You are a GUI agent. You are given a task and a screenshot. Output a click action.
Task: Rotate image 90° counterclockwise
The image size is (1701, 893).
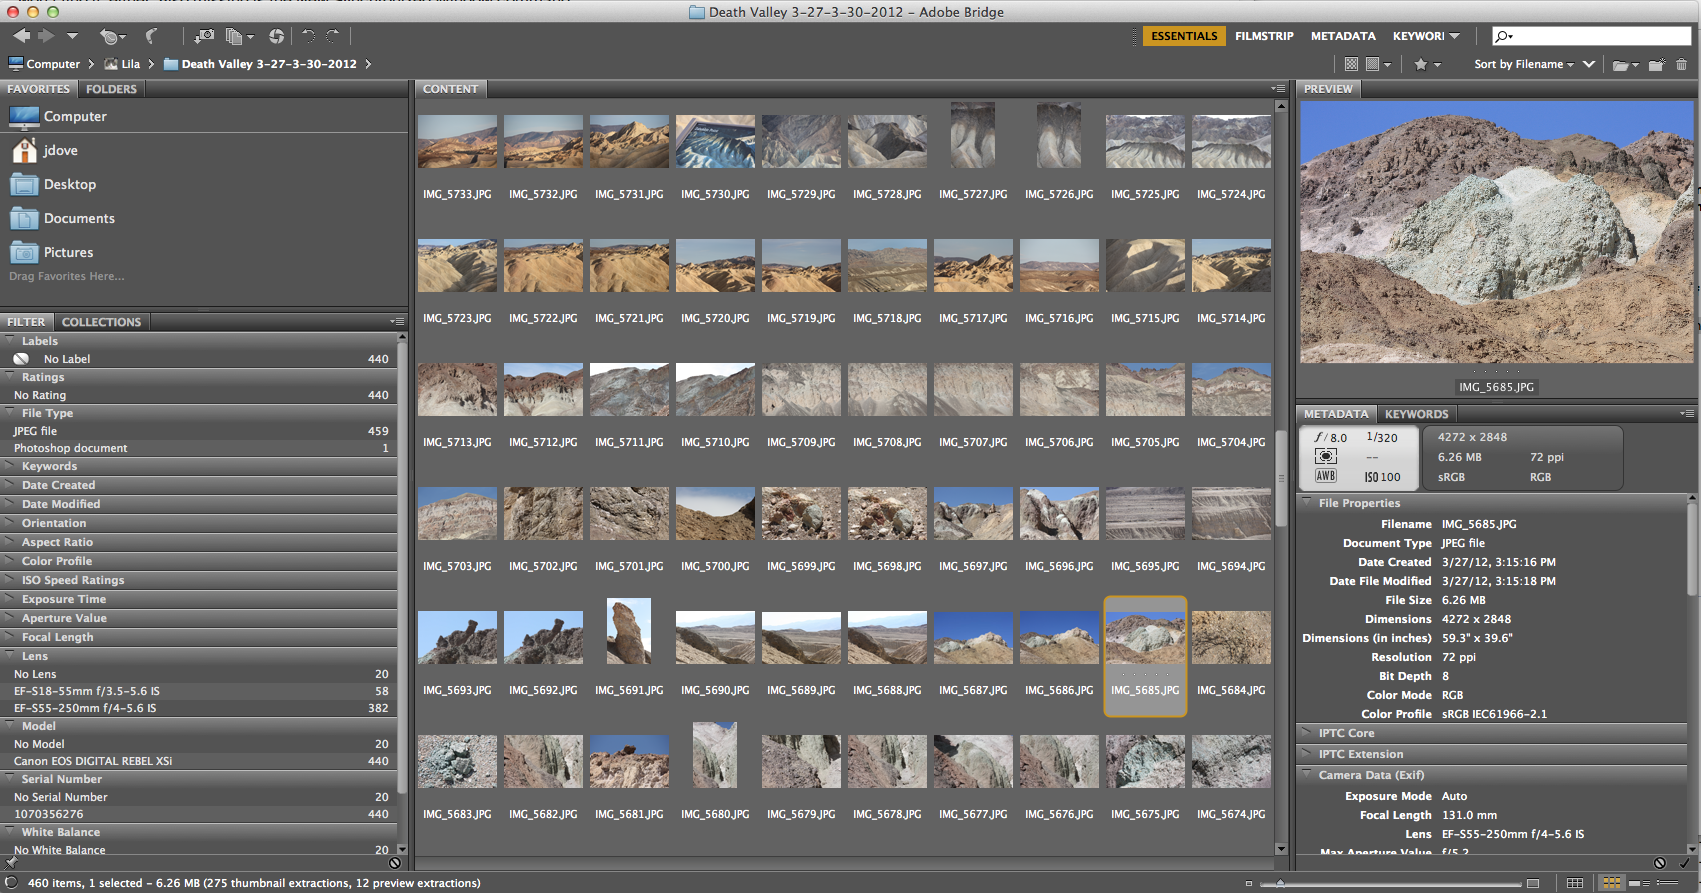[308, 36]
